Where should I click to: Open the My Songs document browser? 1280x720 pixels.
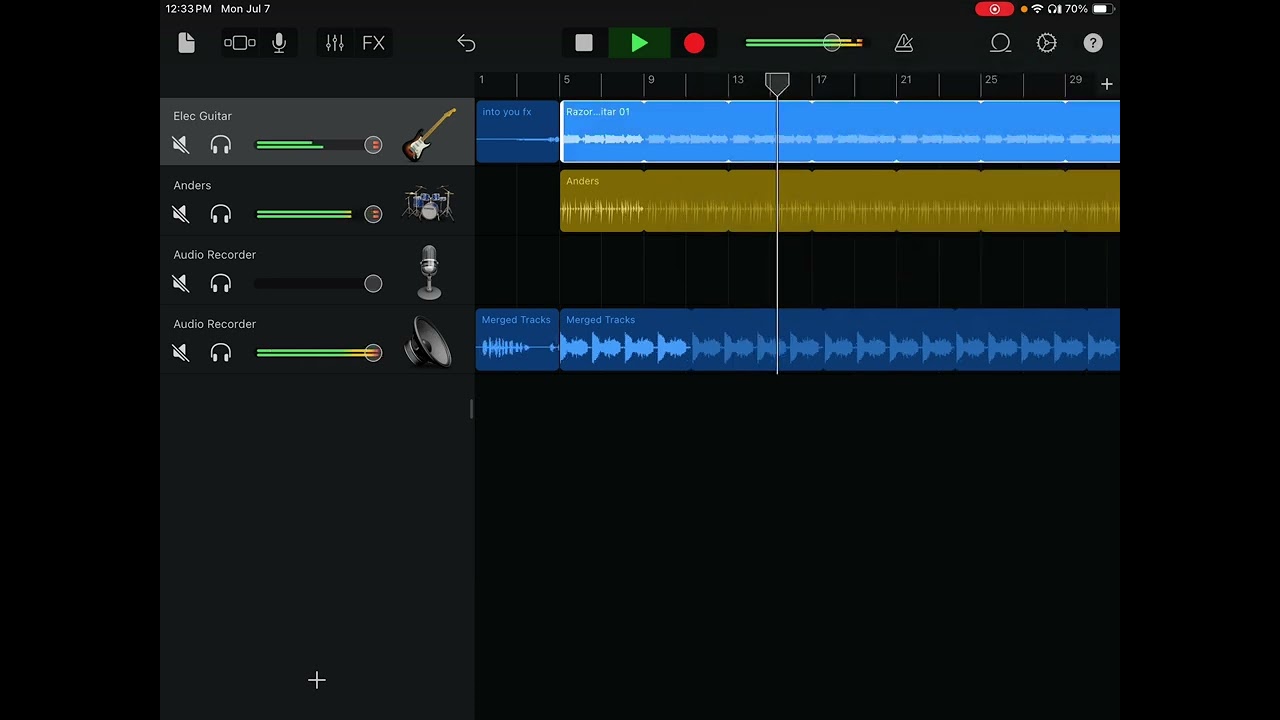pyautogui.click(x=186, y=43)
